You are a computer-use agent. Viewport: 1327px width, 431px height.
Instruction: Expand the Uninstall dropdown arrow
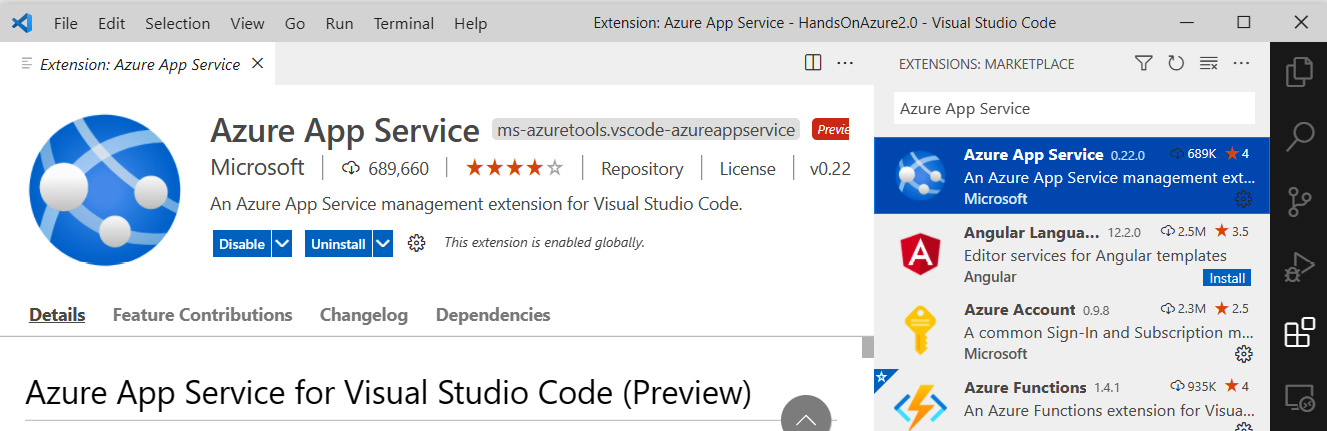383,244
